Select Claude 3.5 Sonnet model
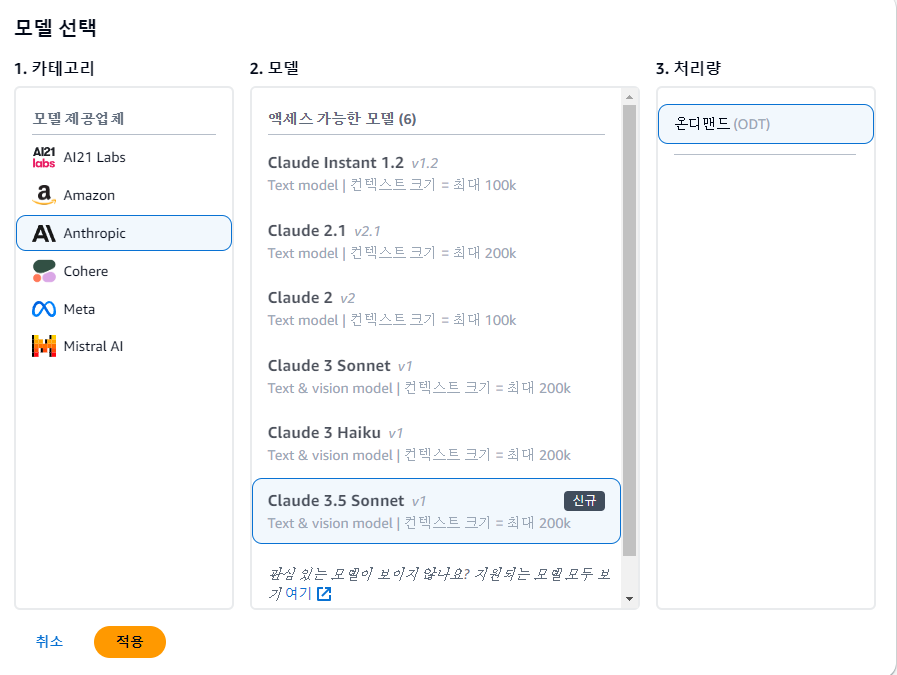 436,511
